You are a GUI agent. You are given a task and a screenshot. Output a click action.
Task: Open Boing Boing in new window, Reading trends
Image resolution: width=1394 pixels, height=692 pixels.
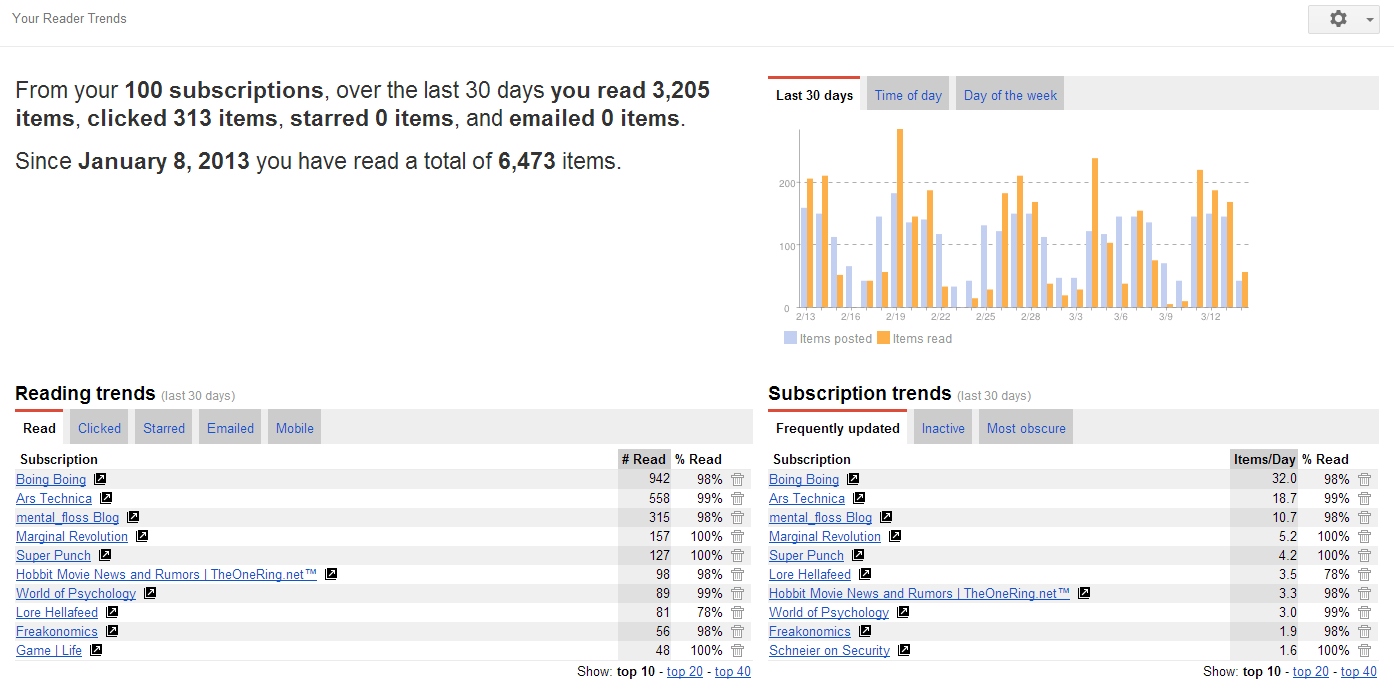coord(100,479)
